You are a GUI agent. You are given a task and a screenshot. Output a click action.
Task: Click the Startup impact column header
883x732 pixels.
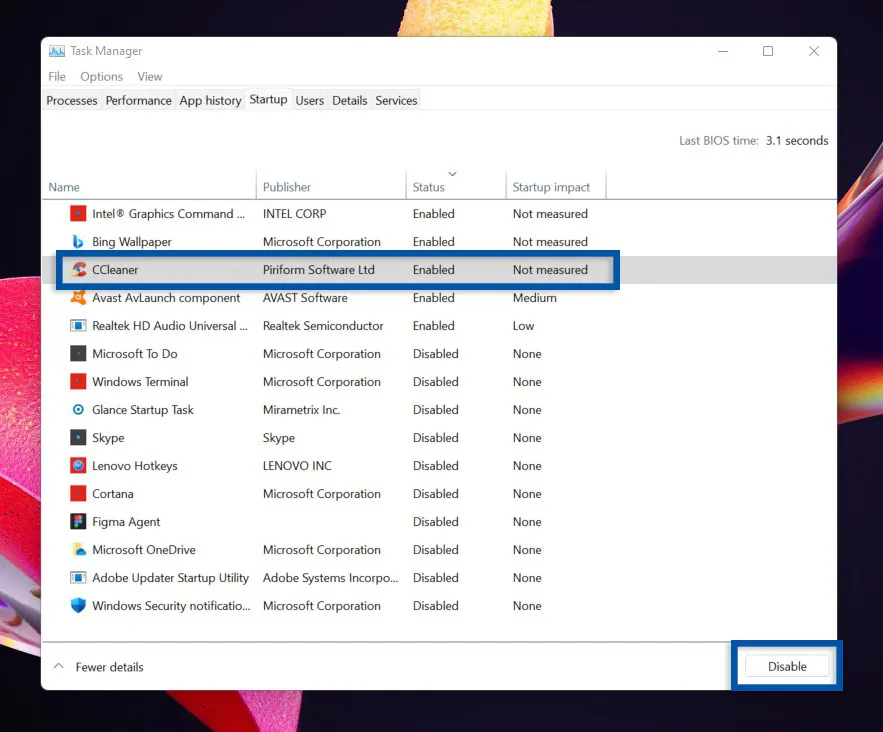pos(554,186)
